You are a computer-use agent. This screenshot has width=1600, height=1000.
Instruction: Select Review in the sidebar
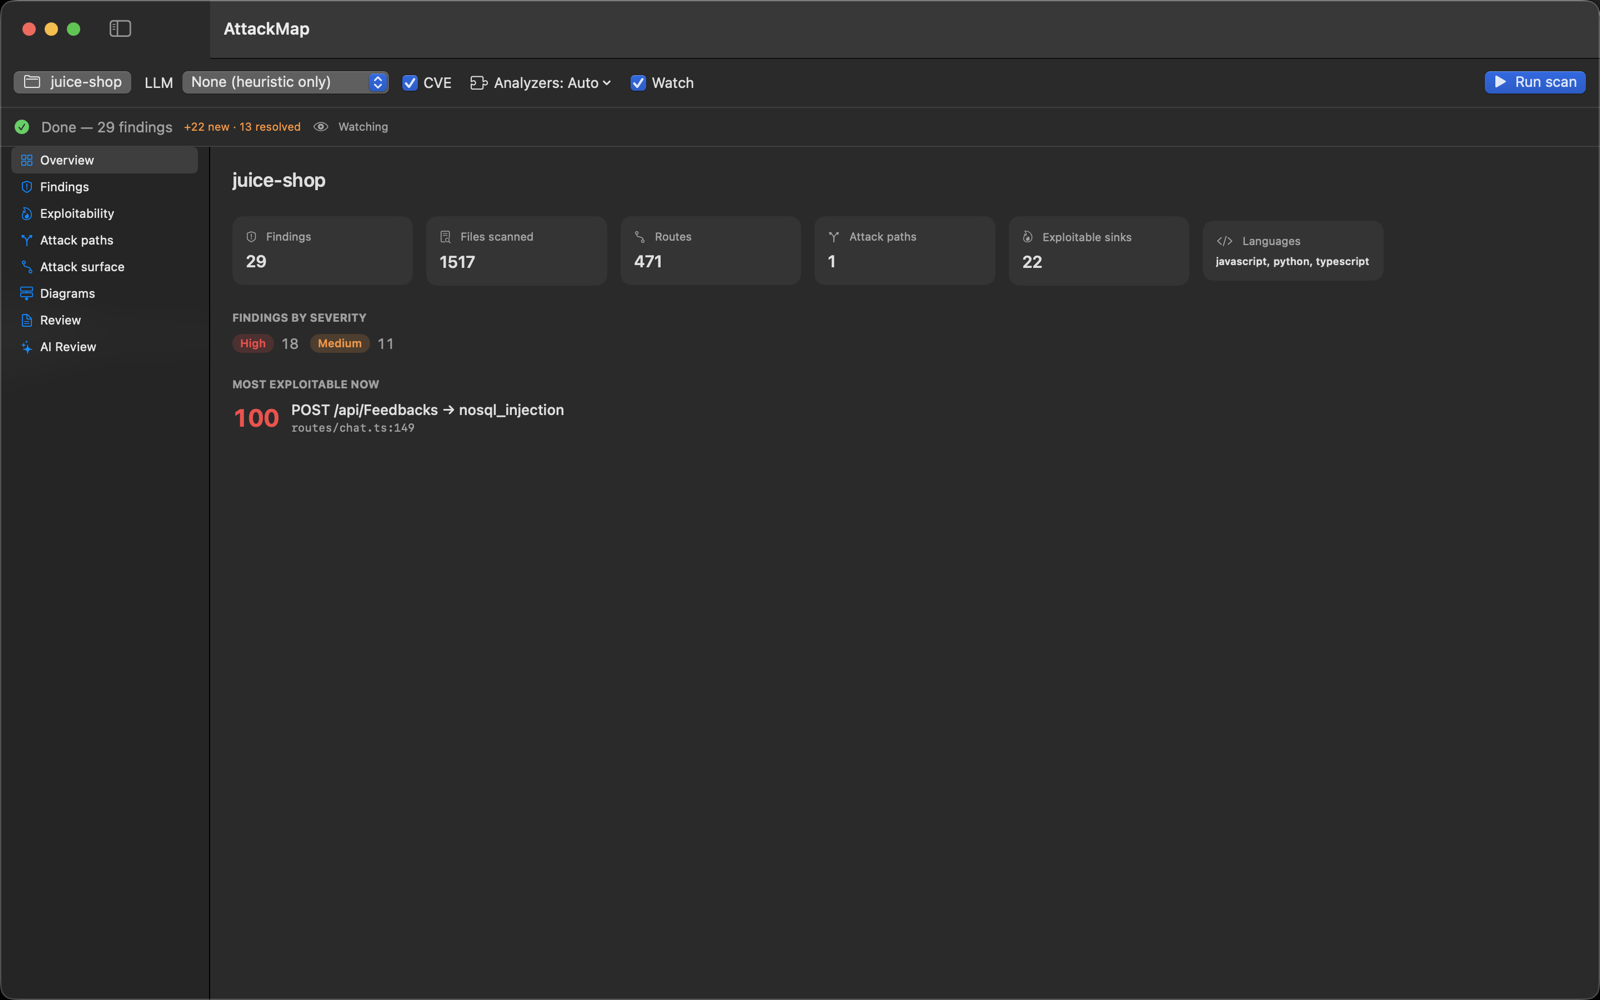pyautogui.click(x=104, y=320)
